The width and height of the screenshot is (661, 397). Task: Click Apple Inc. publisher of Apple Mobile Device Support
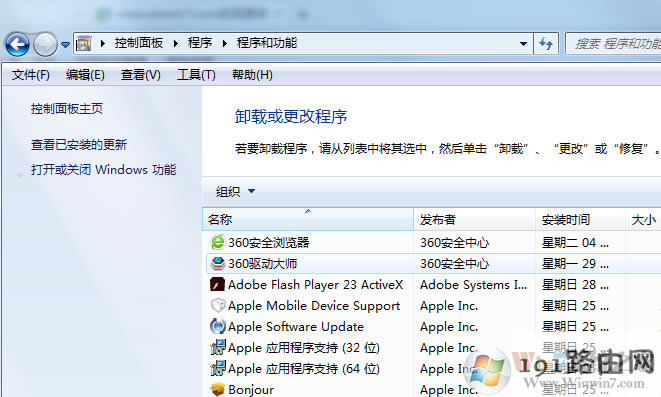(x=449, y=306)
